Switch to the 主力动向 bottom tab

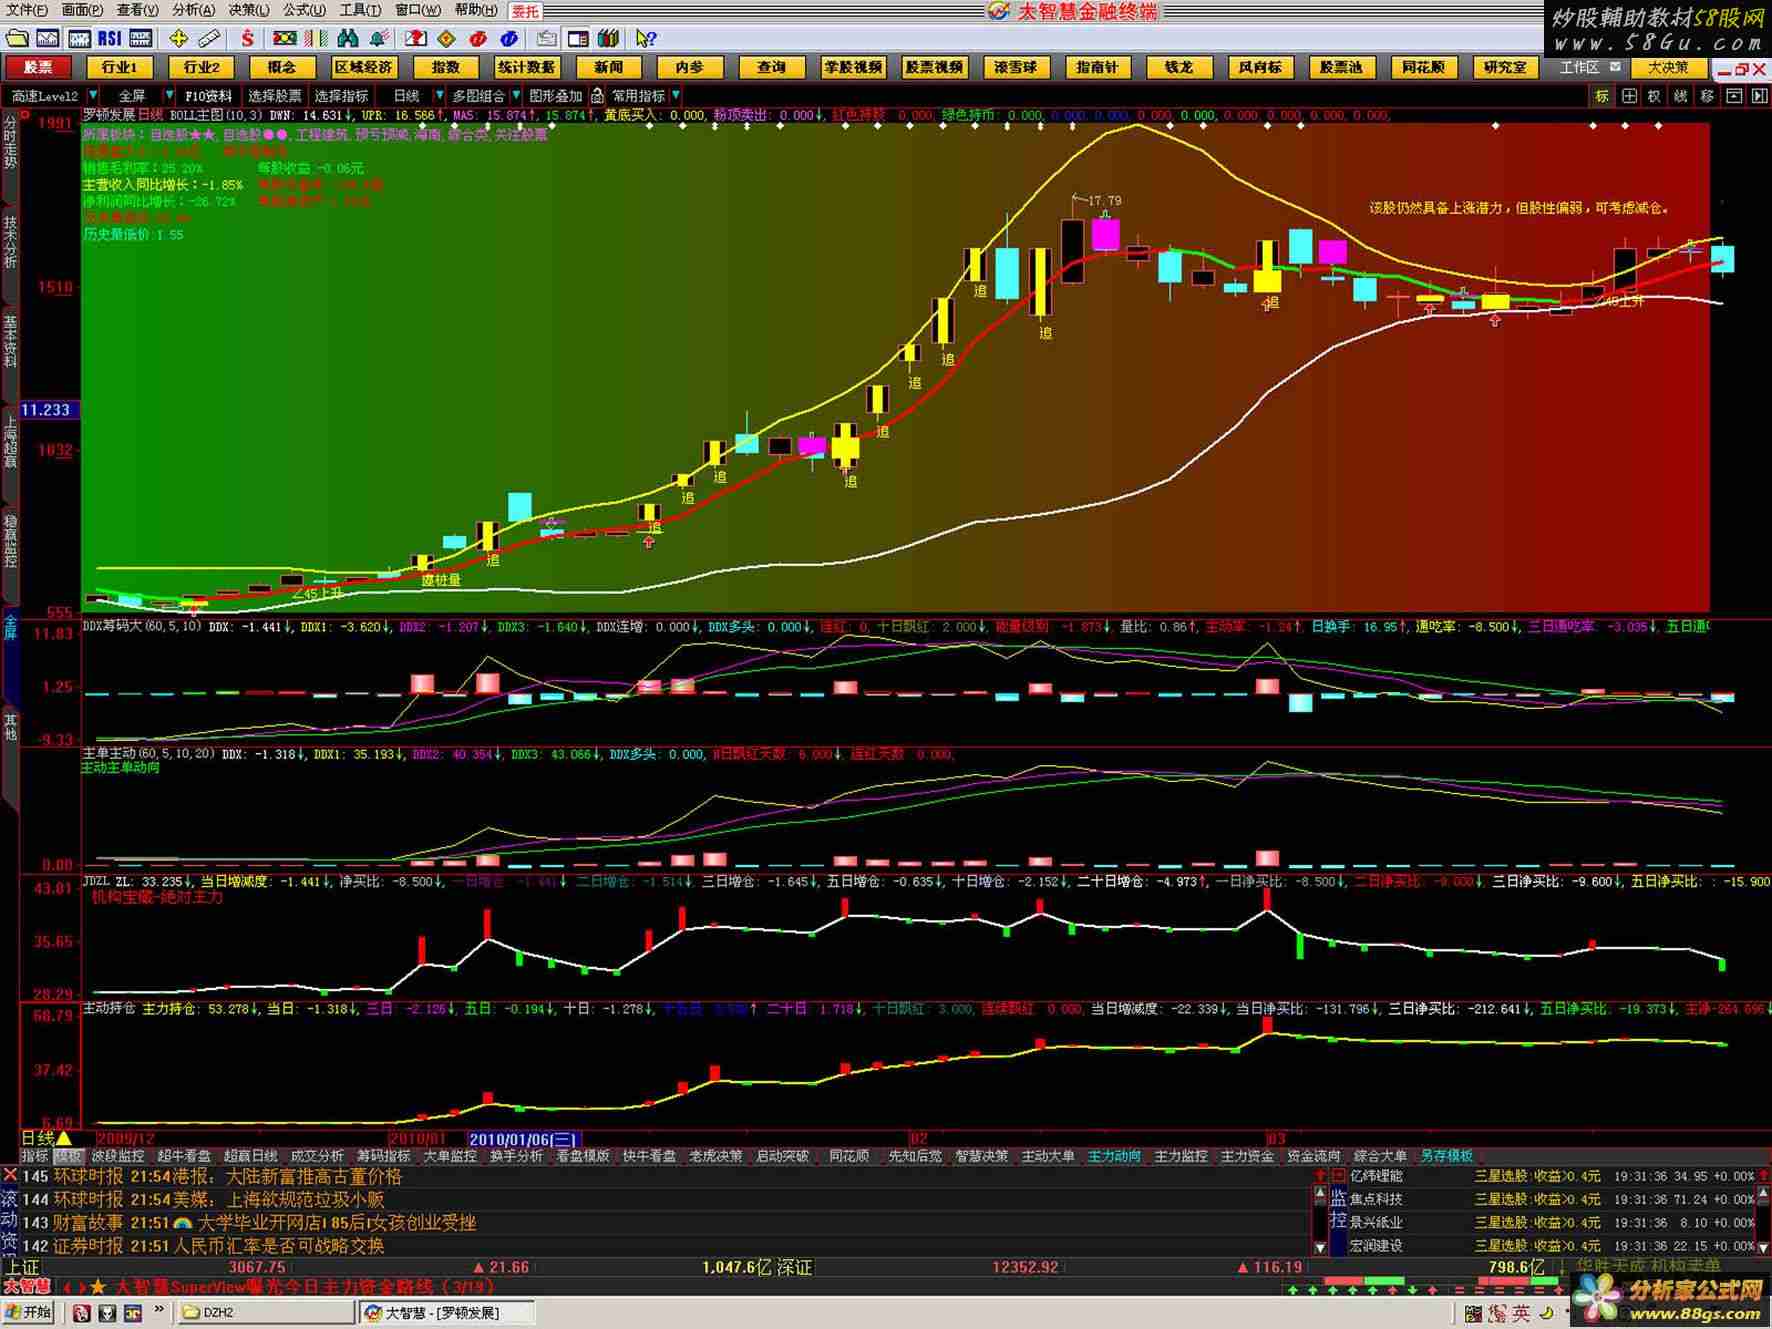[1114, 1156]
